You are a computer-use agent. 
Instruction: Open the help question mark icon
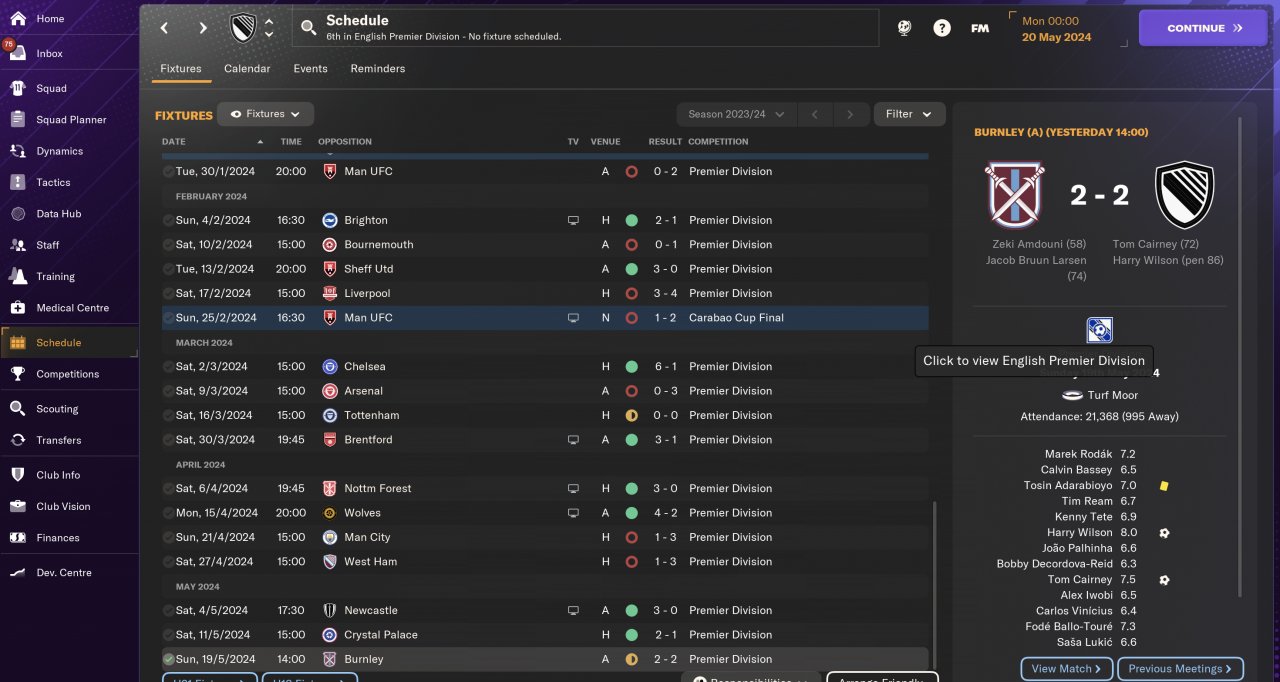click(x=942, y=28)
